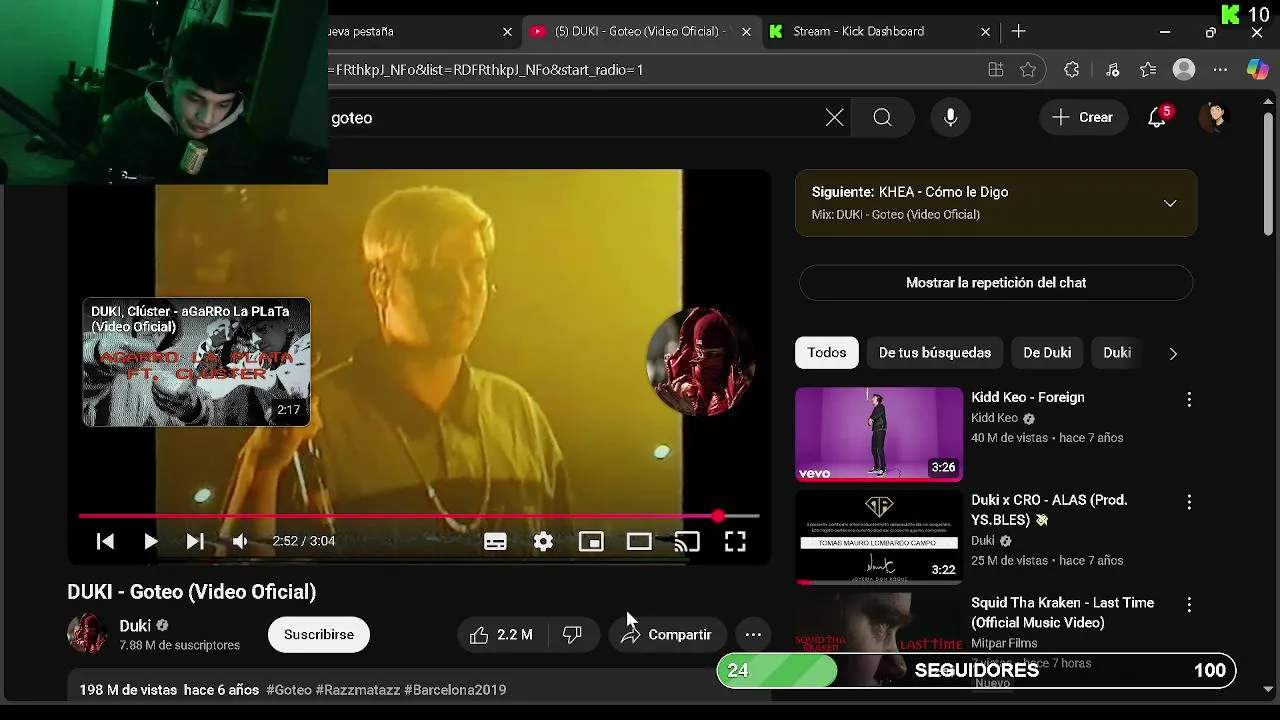Cast video to a TV device
The image size is (1280, 720).
coord(687,541)
